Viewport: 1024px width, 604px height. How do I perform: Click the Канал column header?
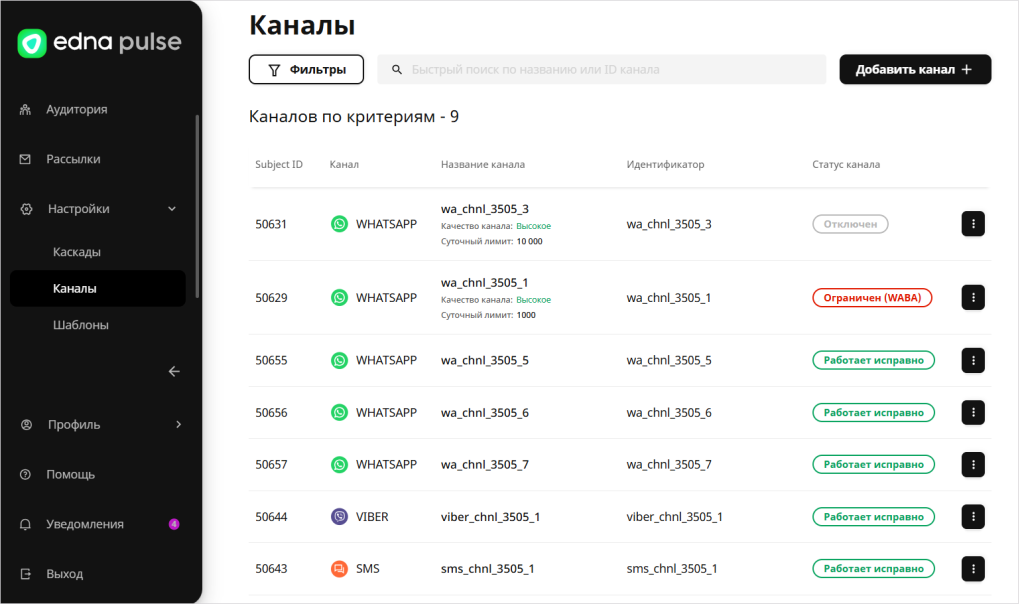(344, 165)
